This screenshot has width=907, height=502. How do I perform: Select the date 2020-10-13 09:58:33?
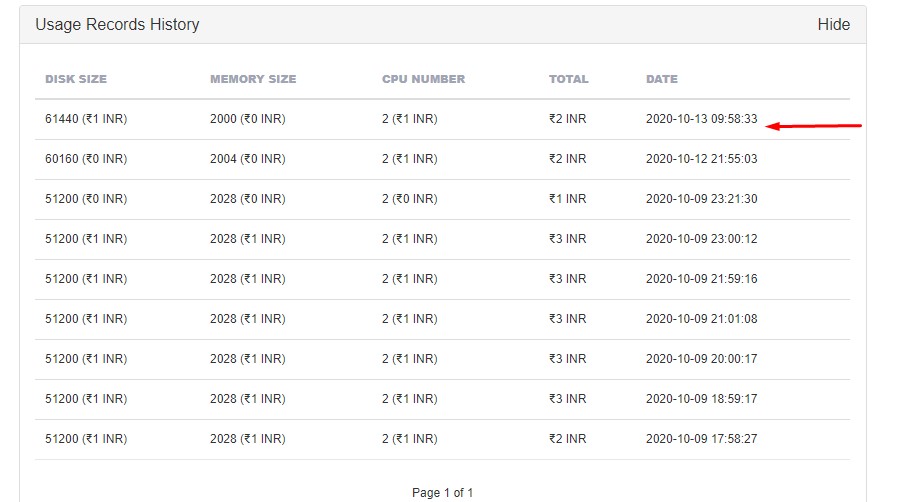click(701, 119)
